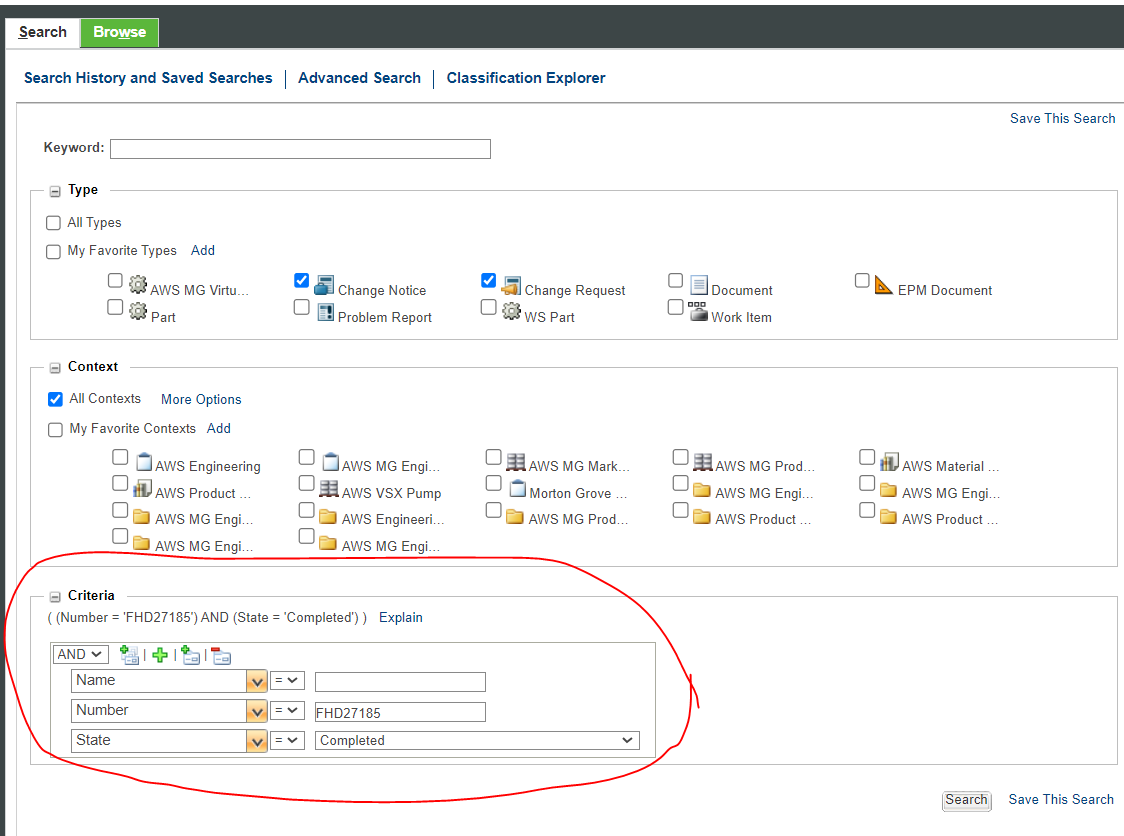
Task: Click the EPM Document type icon
Action: [883, 284]
